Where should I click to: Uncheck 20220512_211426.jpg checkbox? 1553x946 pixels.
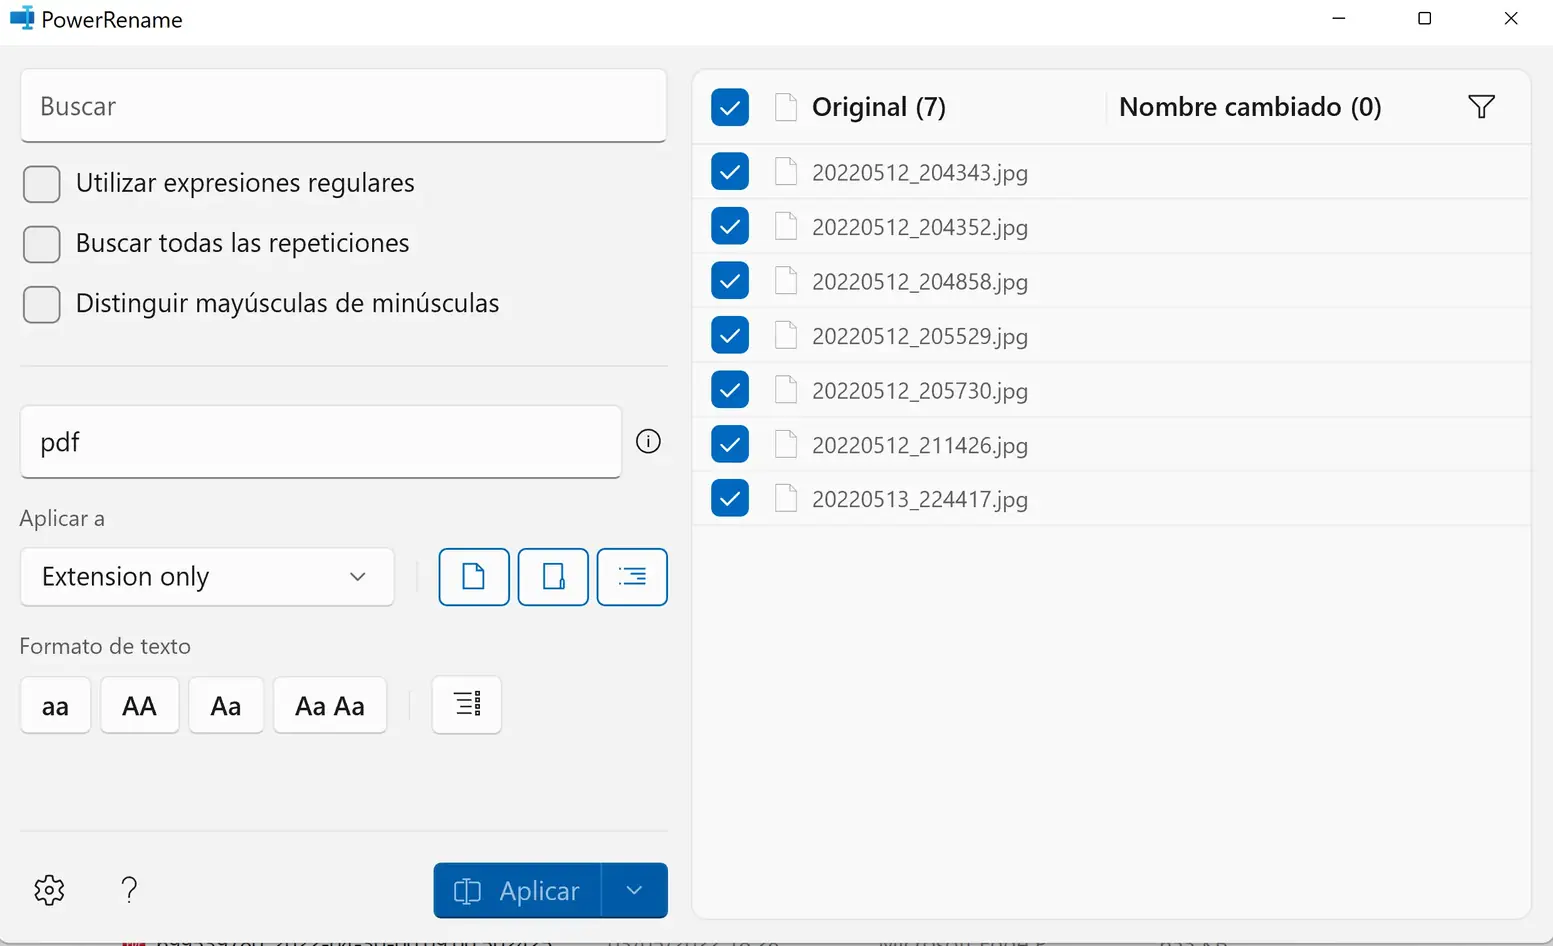730,444
